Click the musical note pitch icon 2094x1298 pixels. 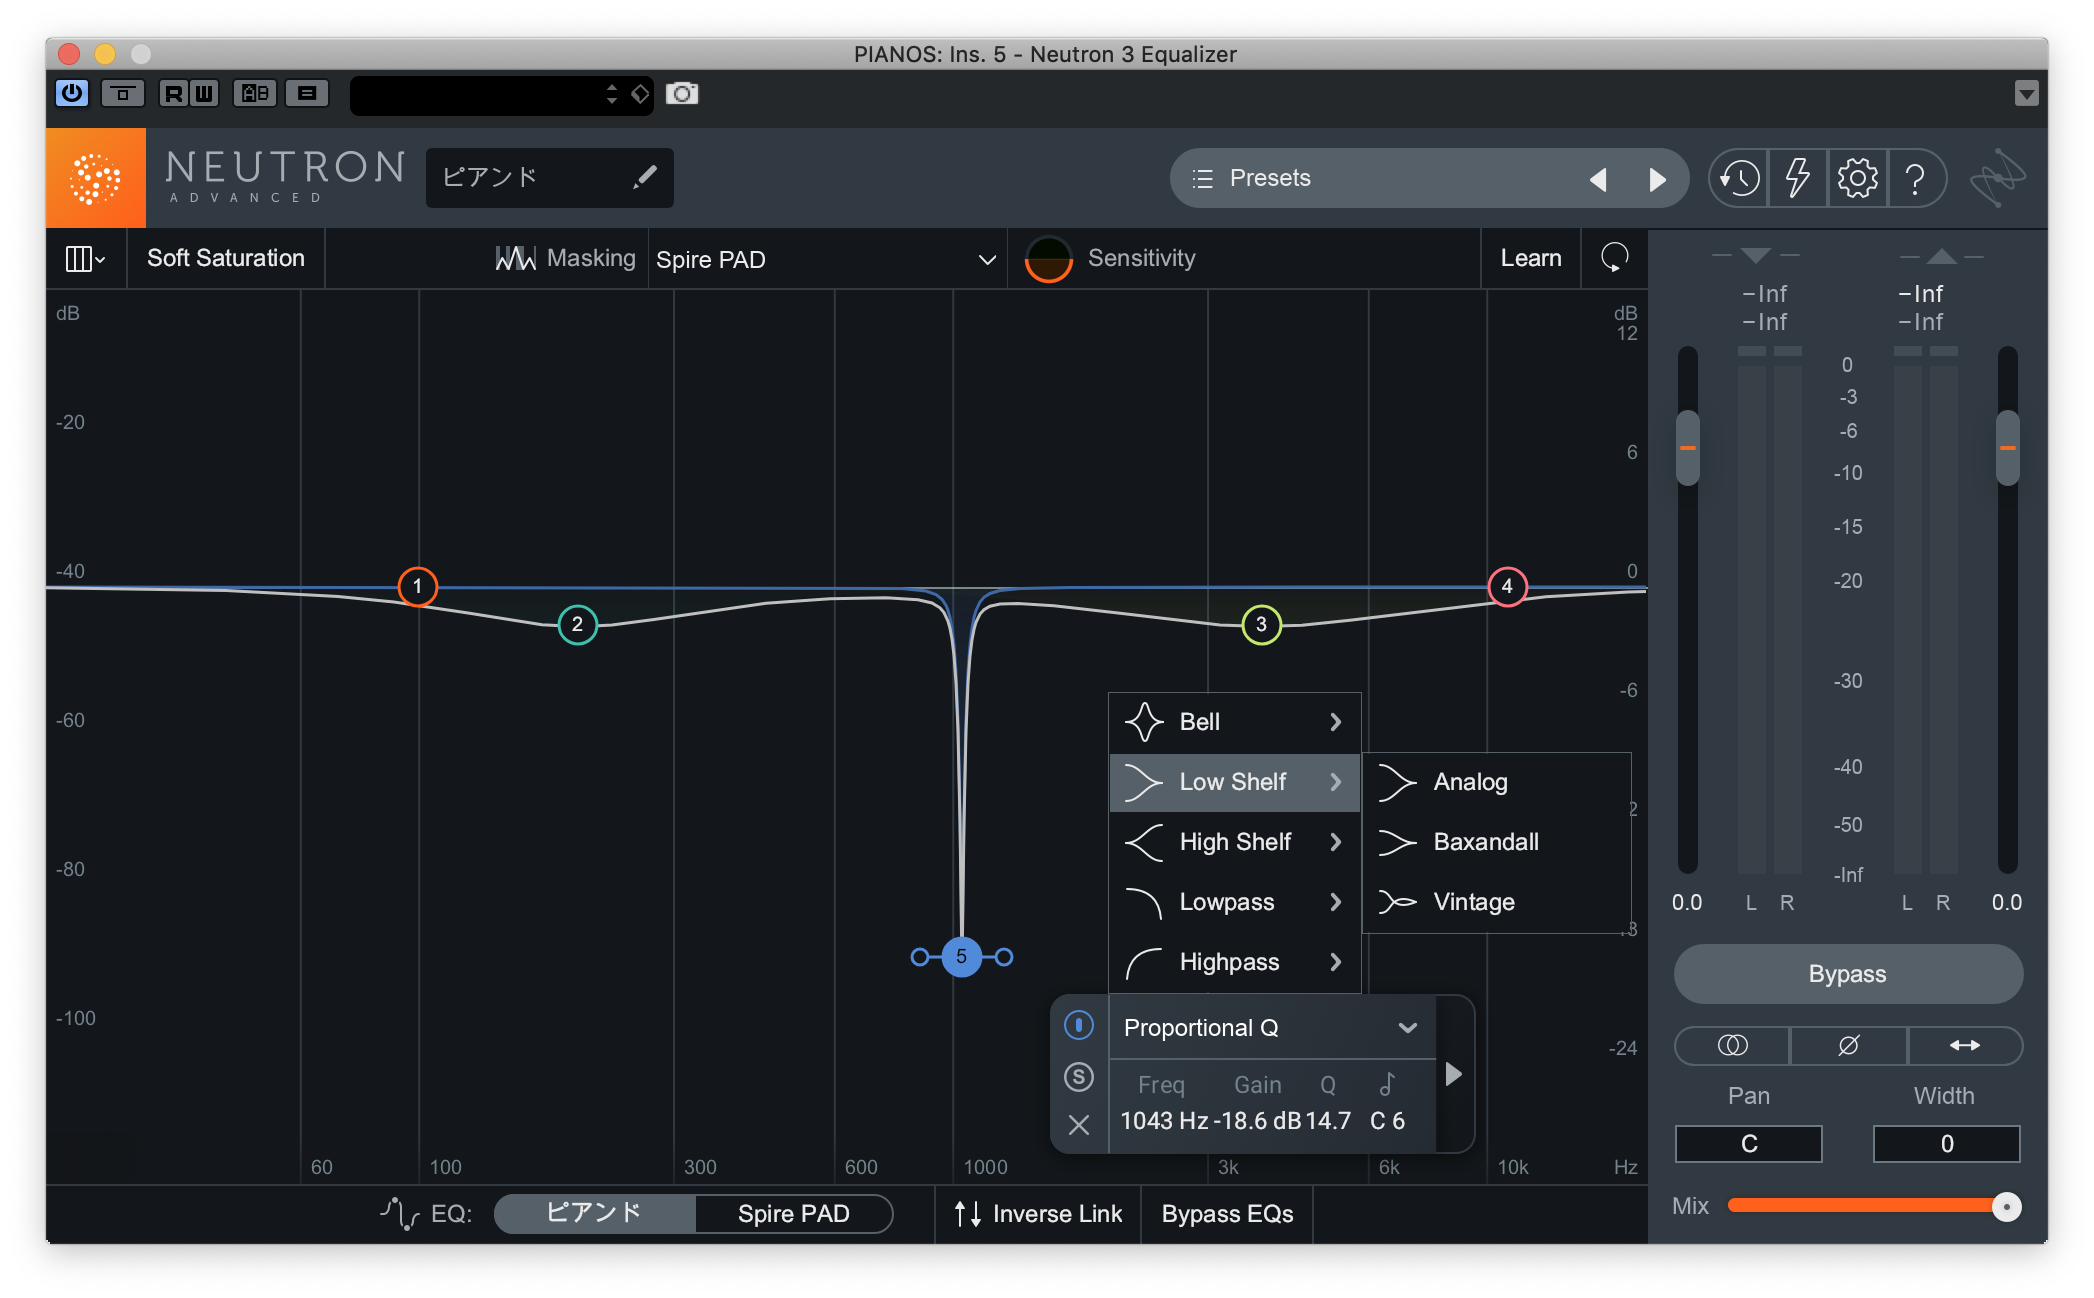tap(1387, 1084)
